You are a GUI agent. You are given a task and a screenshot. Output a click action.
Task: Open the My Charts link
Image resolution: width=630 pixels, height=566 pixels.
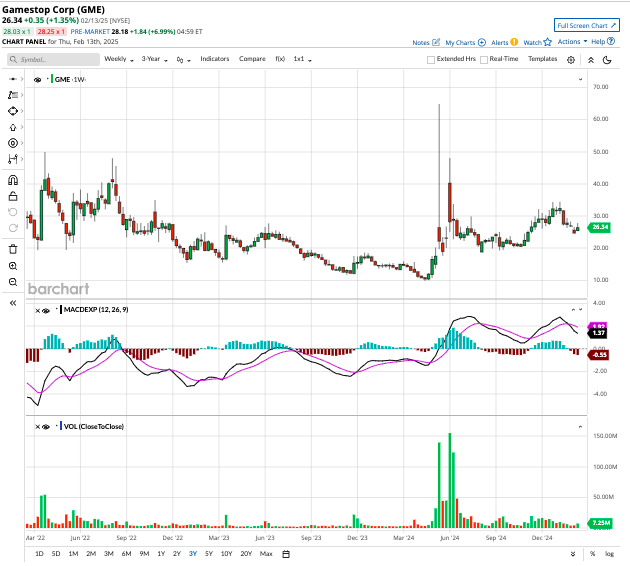coord(465,43)
